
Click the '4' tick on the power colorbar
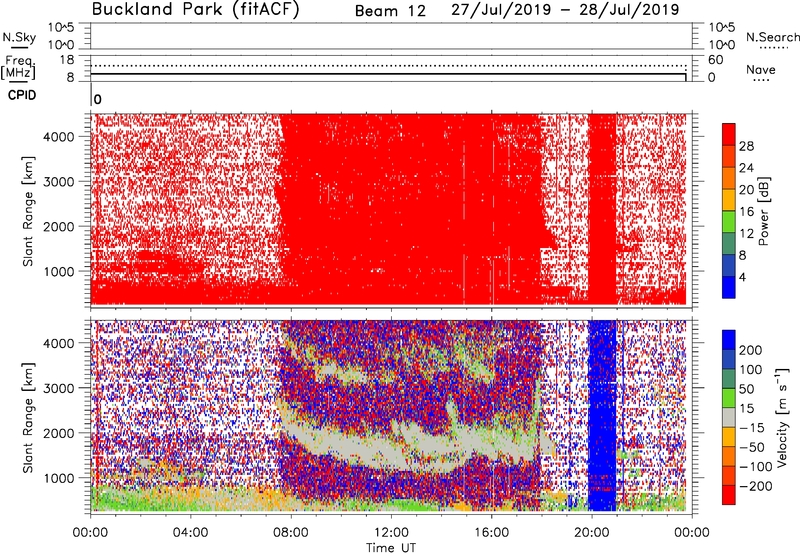tap(742, 277)
